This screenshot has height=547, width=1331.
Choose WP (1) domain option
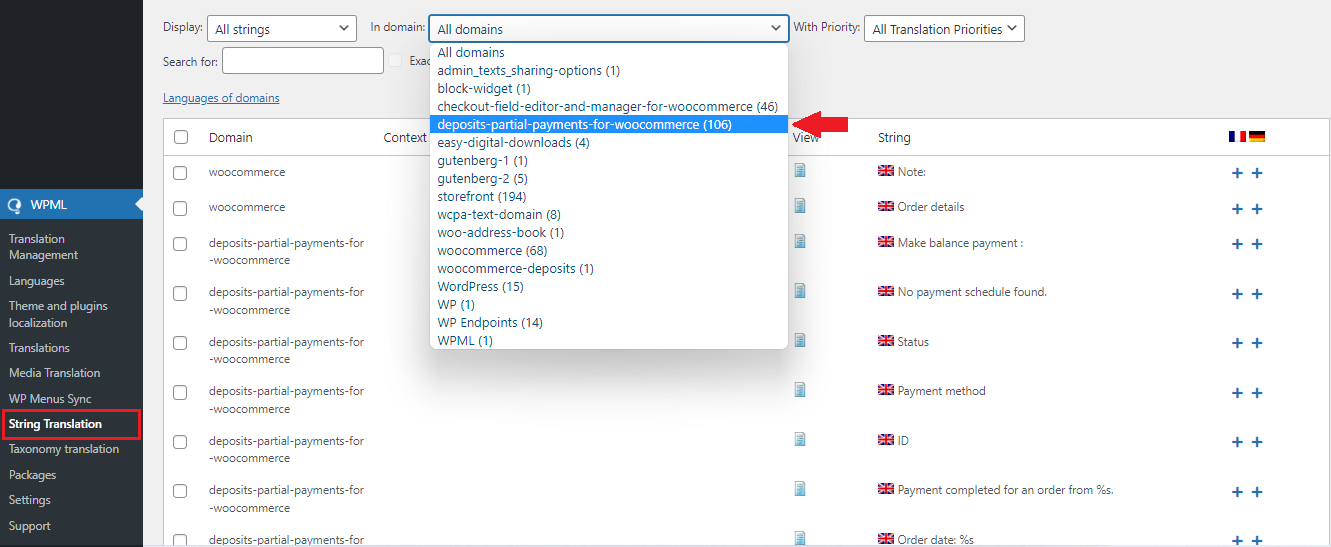(x=609, y=305)
